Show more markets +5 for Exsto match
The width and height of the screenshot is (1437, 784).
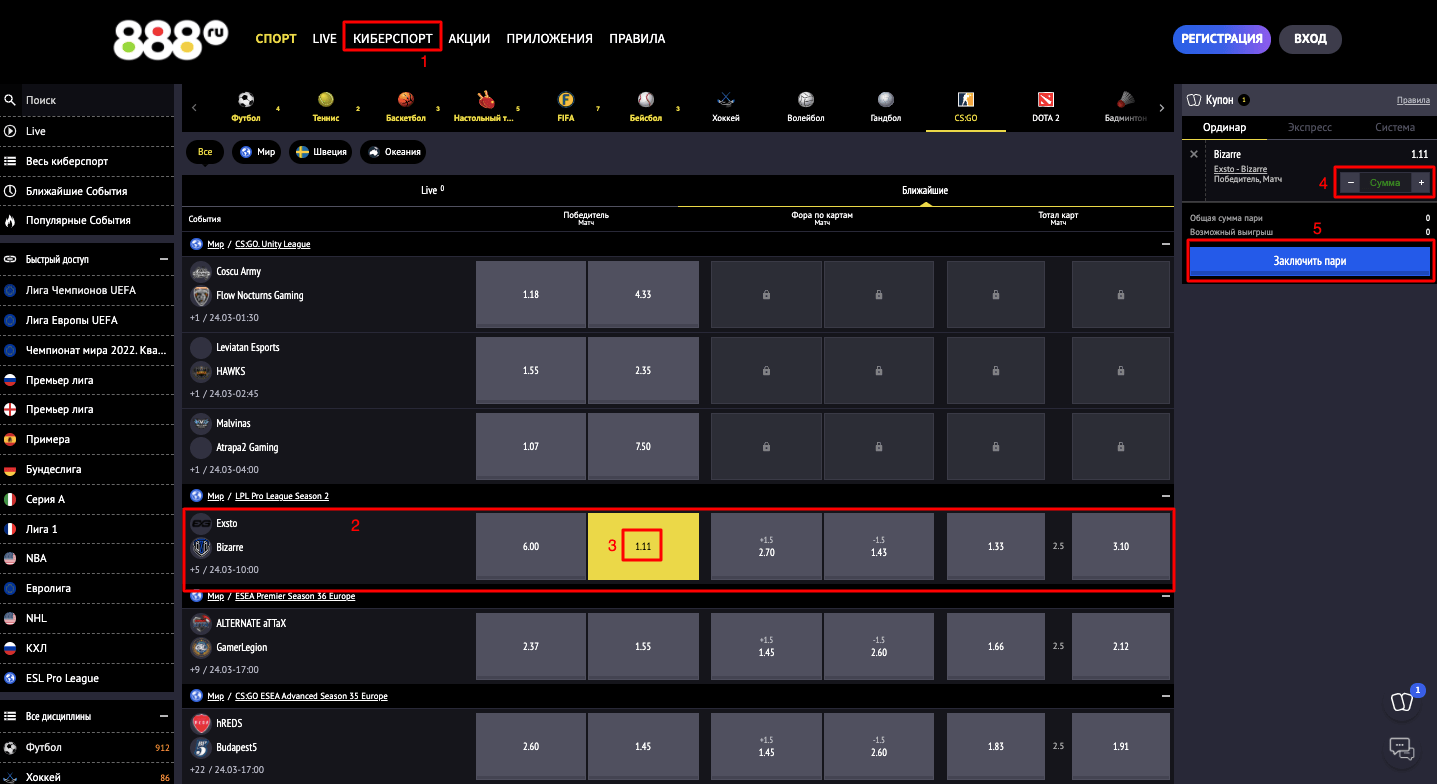(194, 570)
